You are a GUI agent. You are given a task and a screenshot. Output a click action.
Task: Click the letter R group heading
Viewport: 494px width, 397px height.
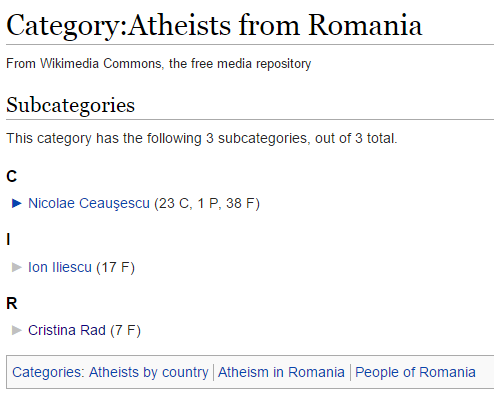(x=12, y=303)
